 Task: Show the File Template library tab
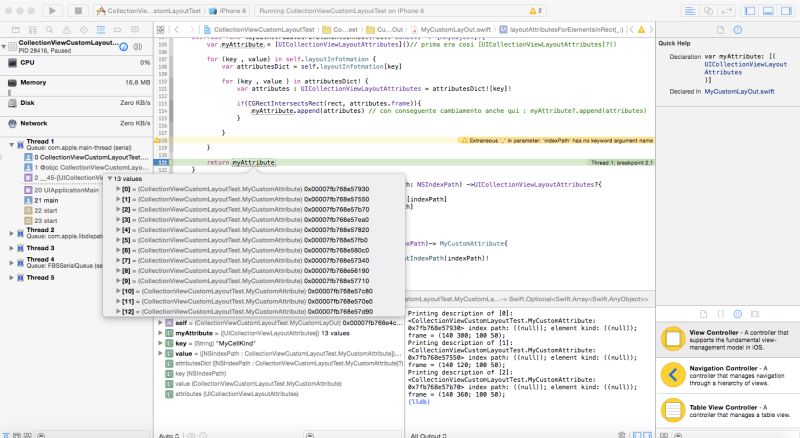[x=703, y=314]
